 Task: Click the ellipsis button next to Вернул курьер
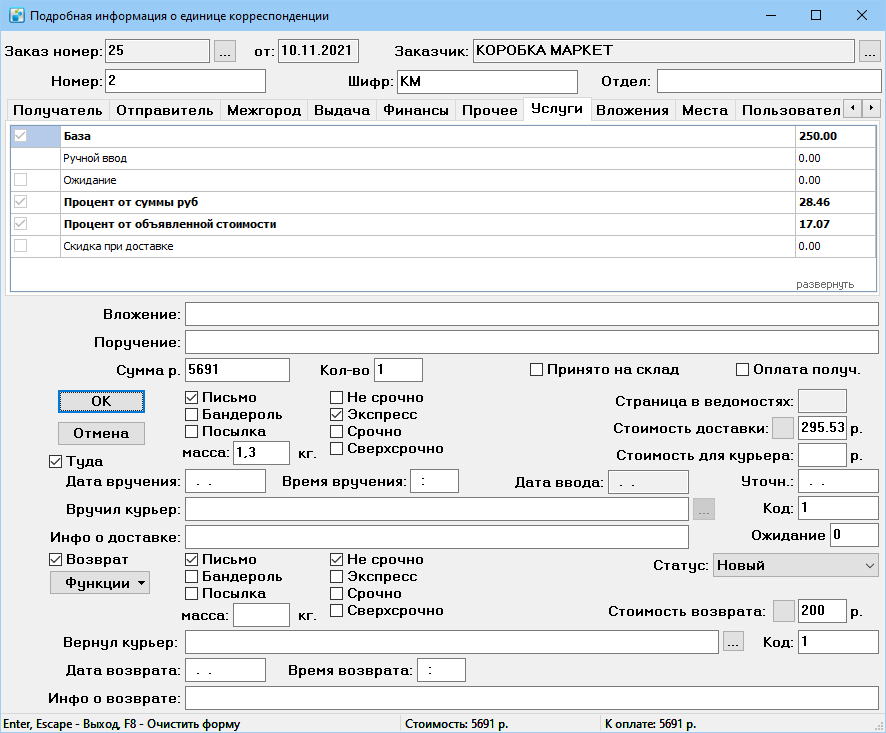point(733,642)
